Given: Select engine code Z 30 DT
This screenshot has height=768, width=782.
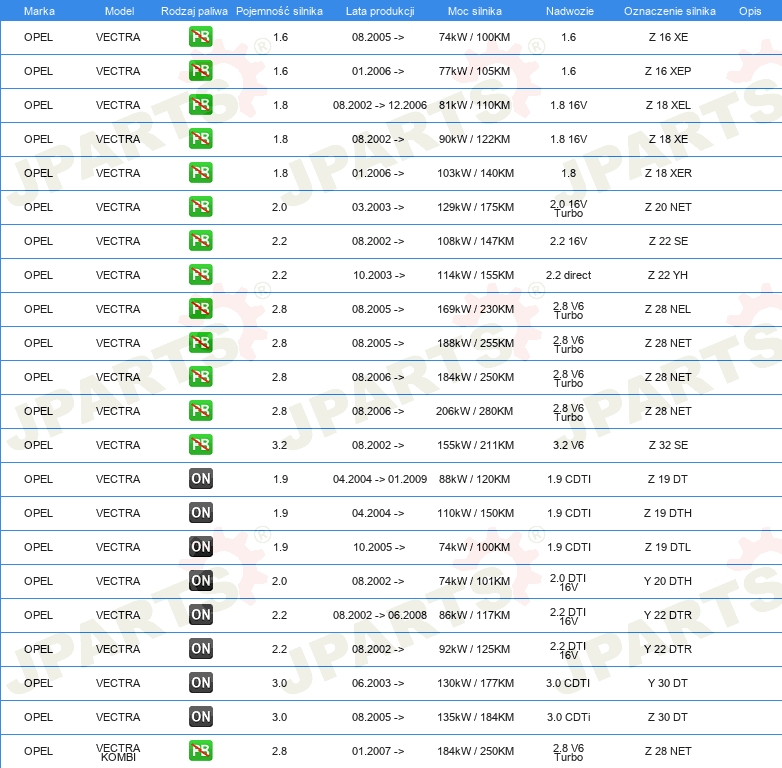Looking at the screenshot, I should [x=668, y=717].
